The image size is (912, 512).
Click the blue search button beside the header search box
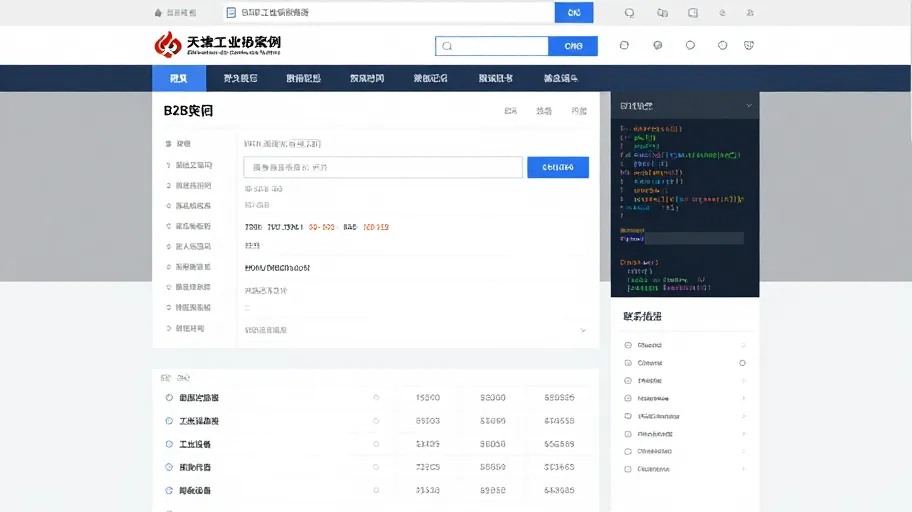click(573, 46)
